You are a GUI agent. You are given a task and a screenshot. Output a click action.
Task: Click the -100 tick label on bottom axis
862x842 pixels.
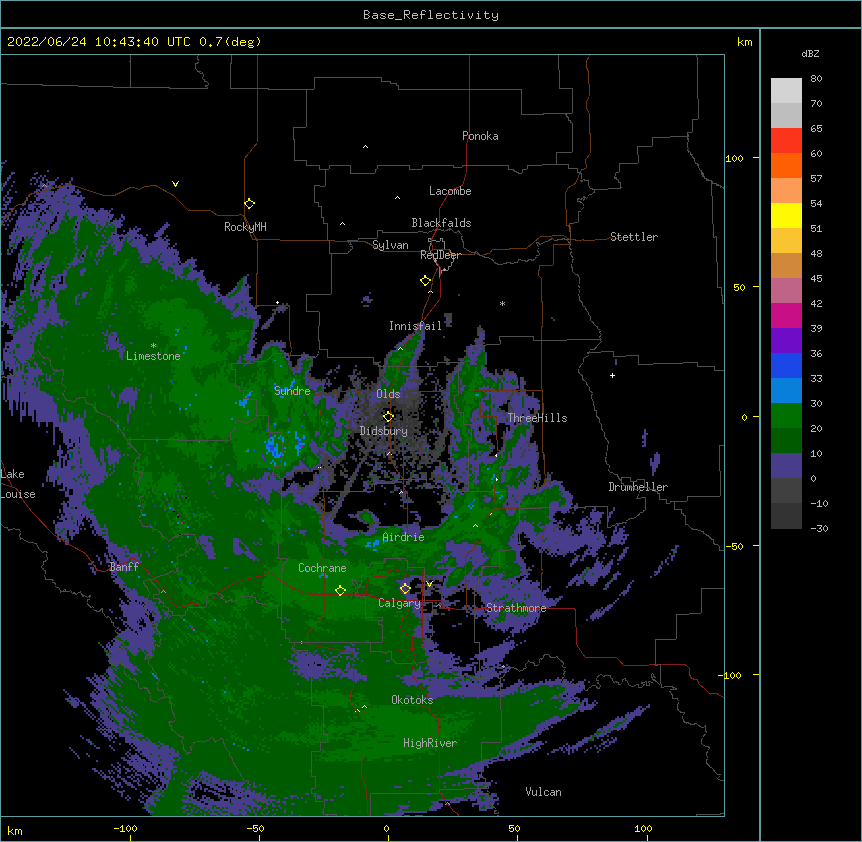[x=125, y=828]
